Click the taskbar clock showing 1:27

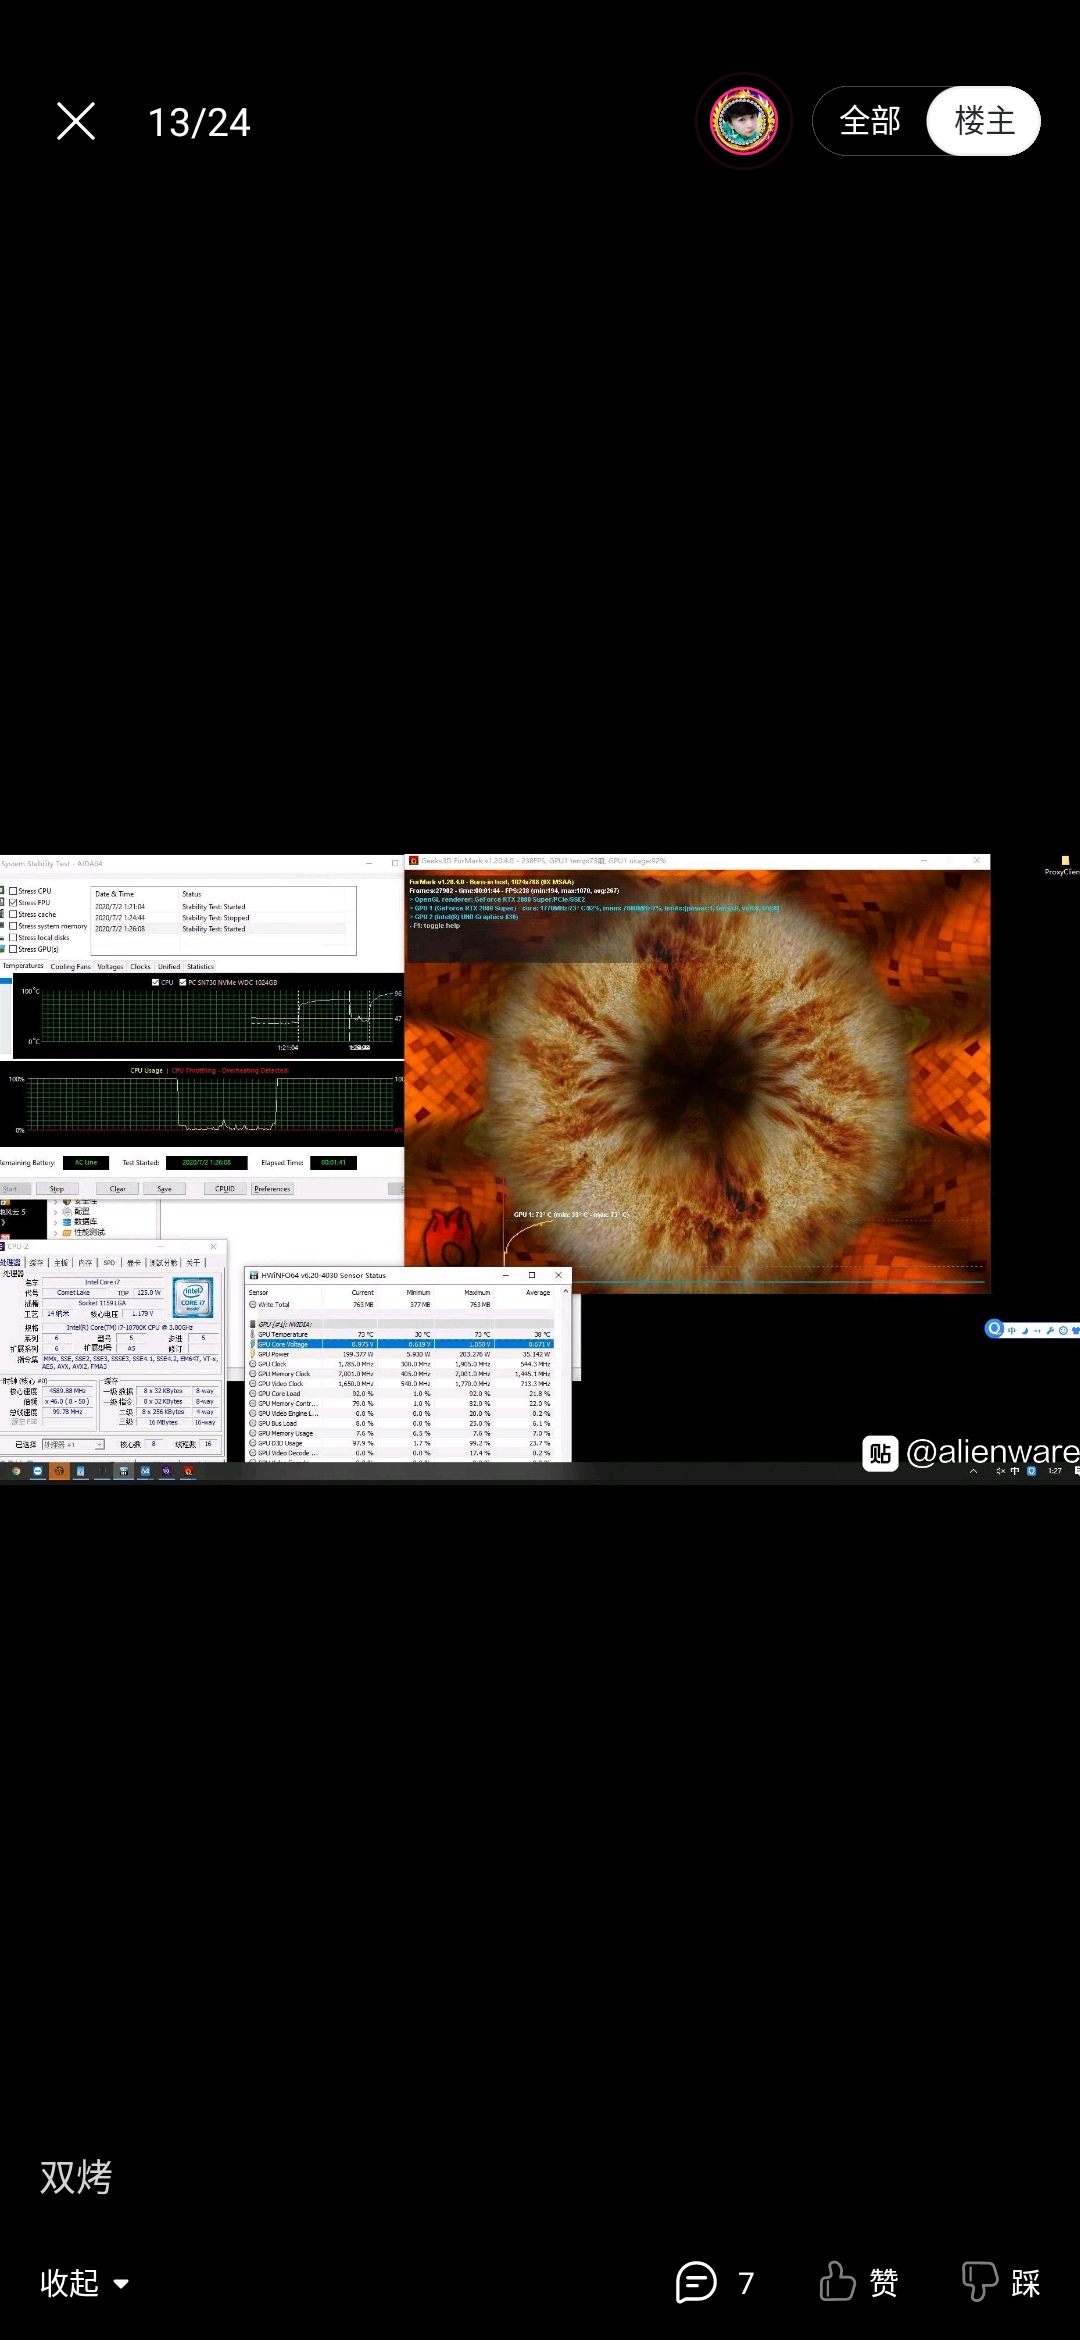pyautogui.click(x=1054, y=1471)
